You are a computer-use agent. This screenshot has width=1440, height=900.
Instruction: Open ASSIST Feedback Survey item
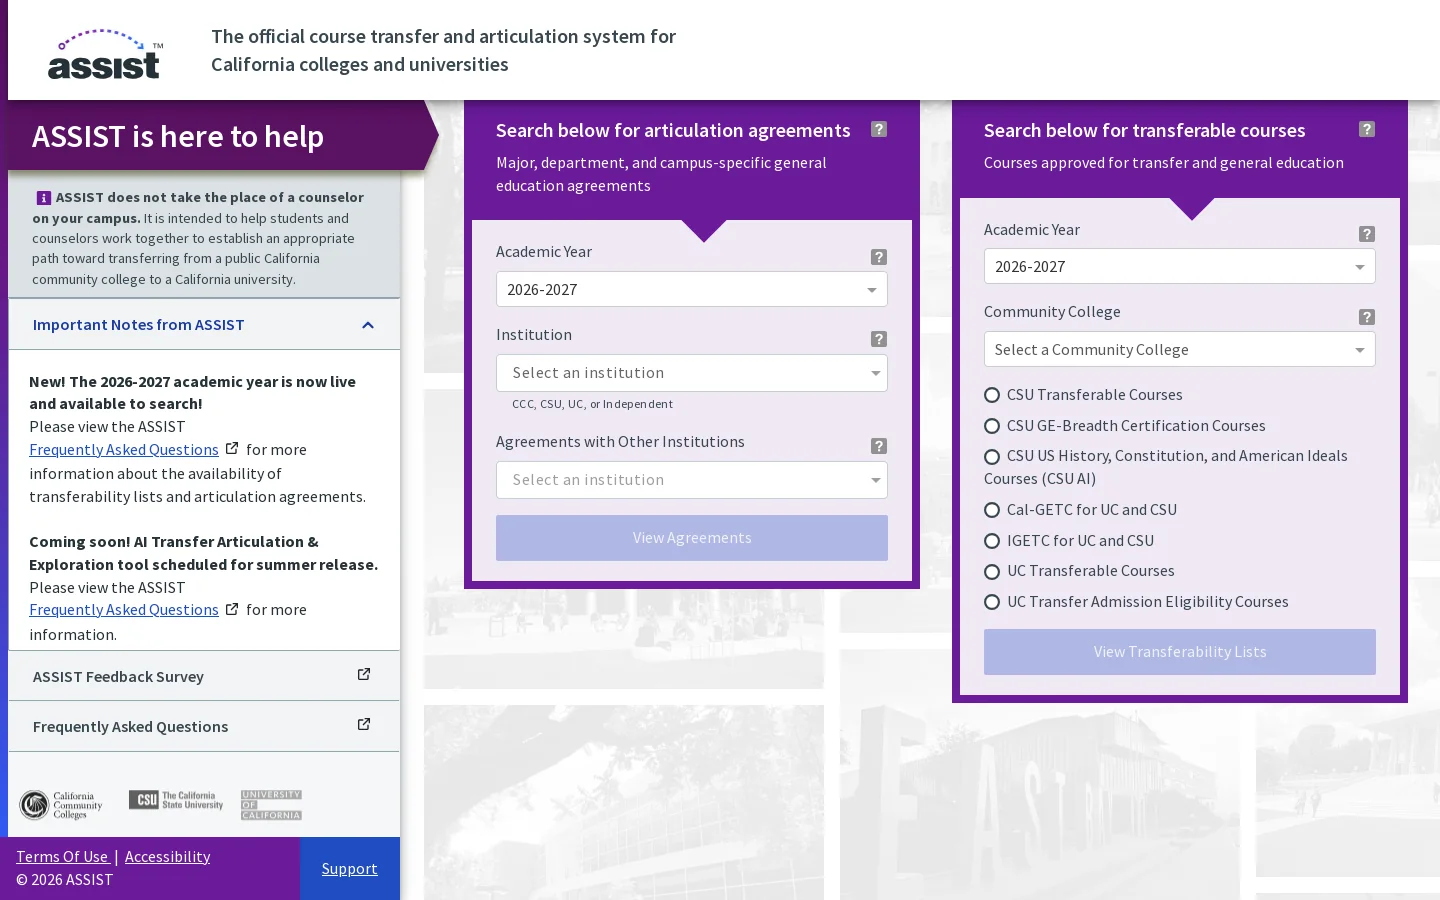click(x=204, y=676)
